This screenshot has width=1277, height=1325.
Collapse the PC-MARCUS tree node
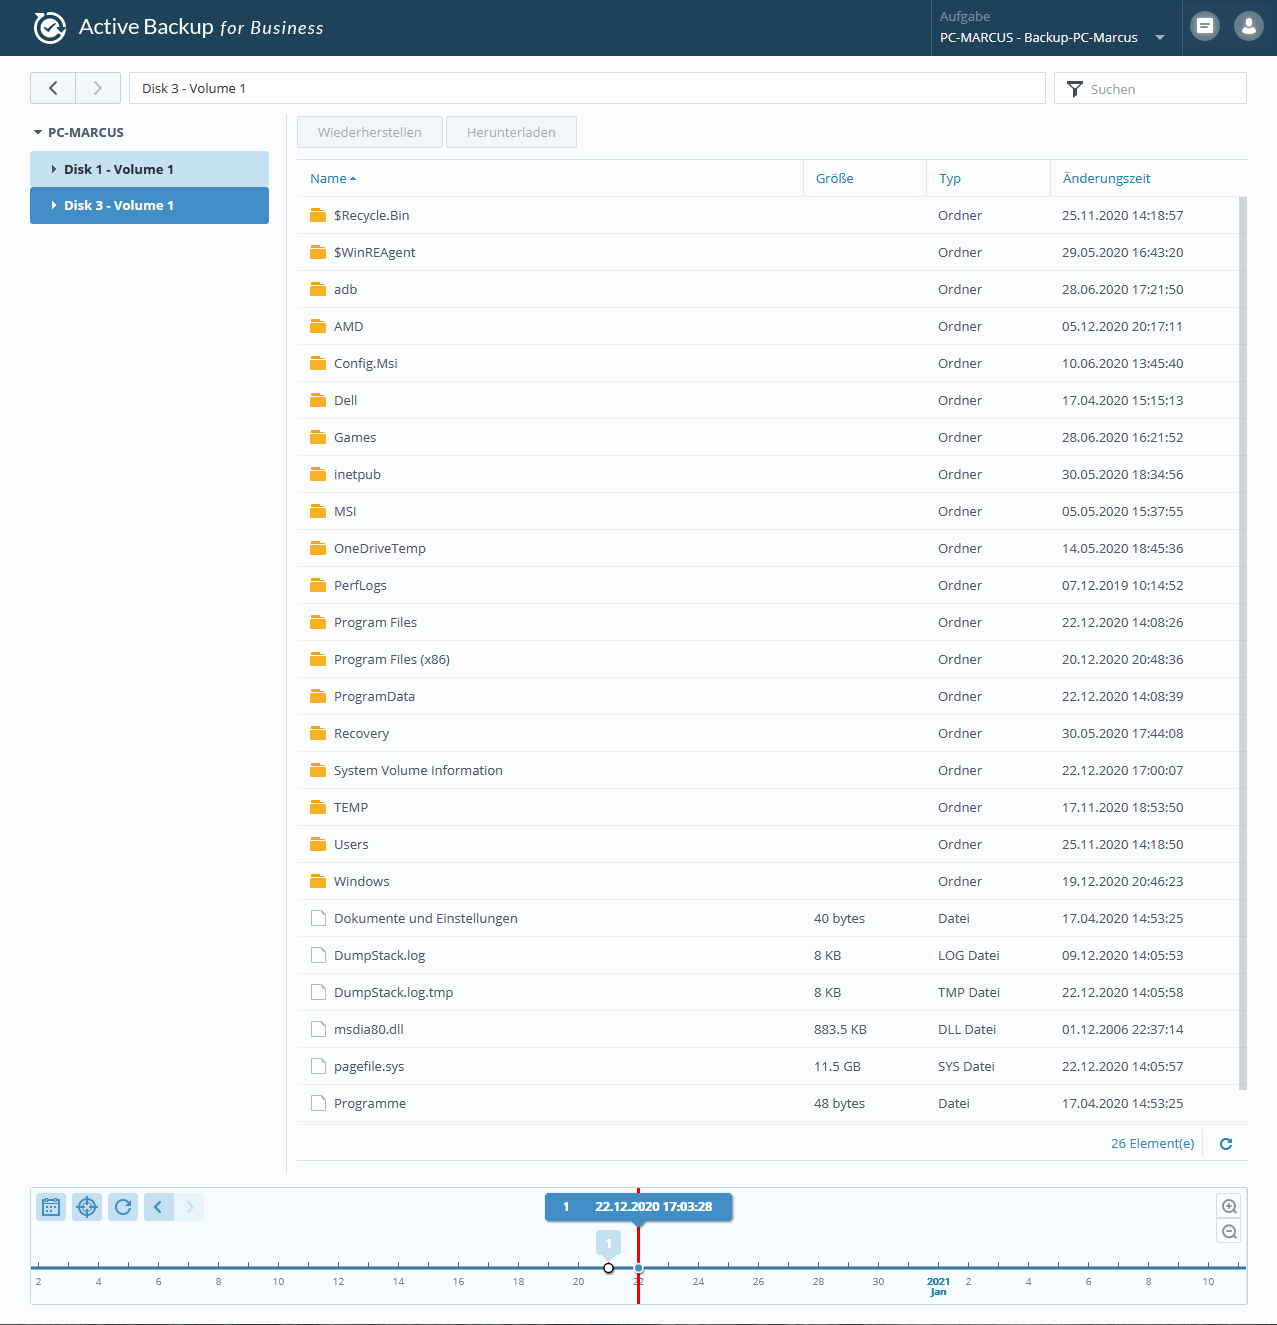(x=38, y=132)
